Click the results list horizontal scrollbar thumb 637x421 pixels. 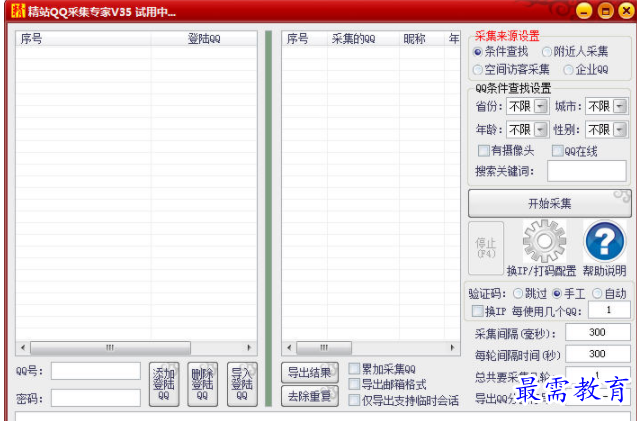(x=324, y=348)
